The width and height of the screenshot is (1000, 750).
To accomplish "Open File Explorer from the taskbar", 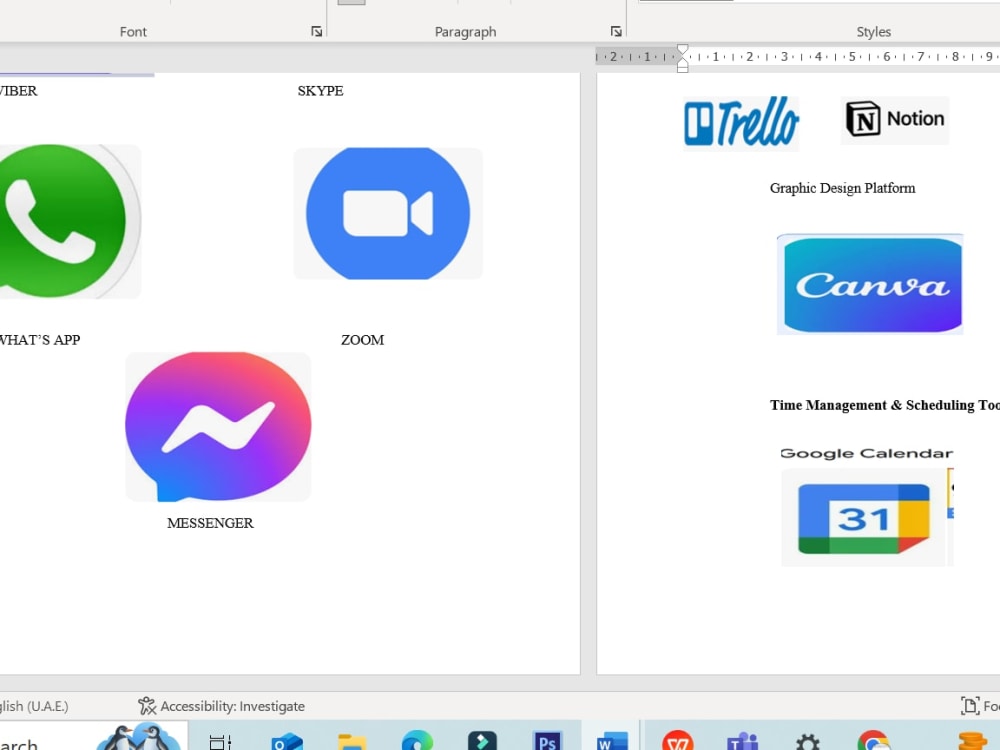I will click(352, 742).
